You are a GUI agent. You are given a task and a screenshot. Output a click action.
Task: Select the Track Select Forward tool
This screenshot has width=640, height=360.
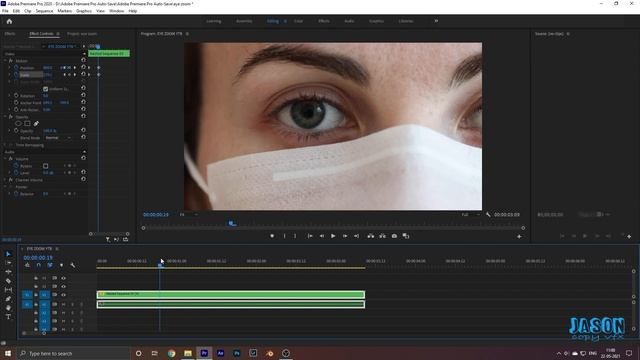pyautogui.click(x=8, y=263)
